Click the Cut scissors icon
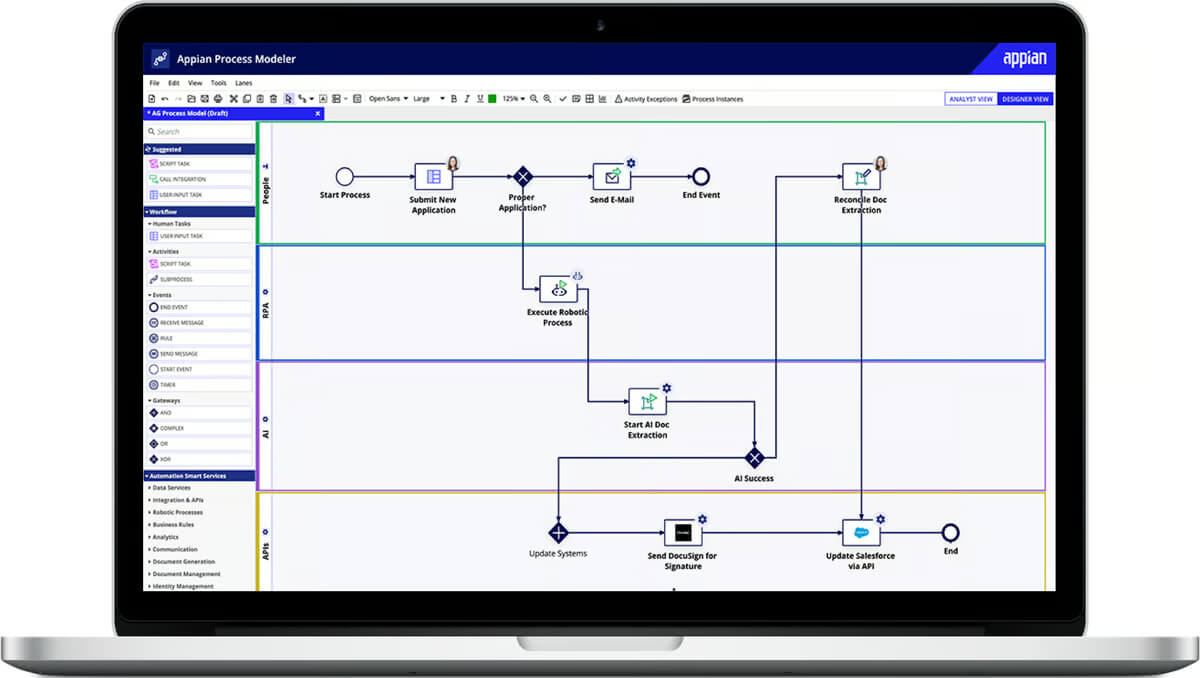The image size is (1200, 678). (233, 99)
